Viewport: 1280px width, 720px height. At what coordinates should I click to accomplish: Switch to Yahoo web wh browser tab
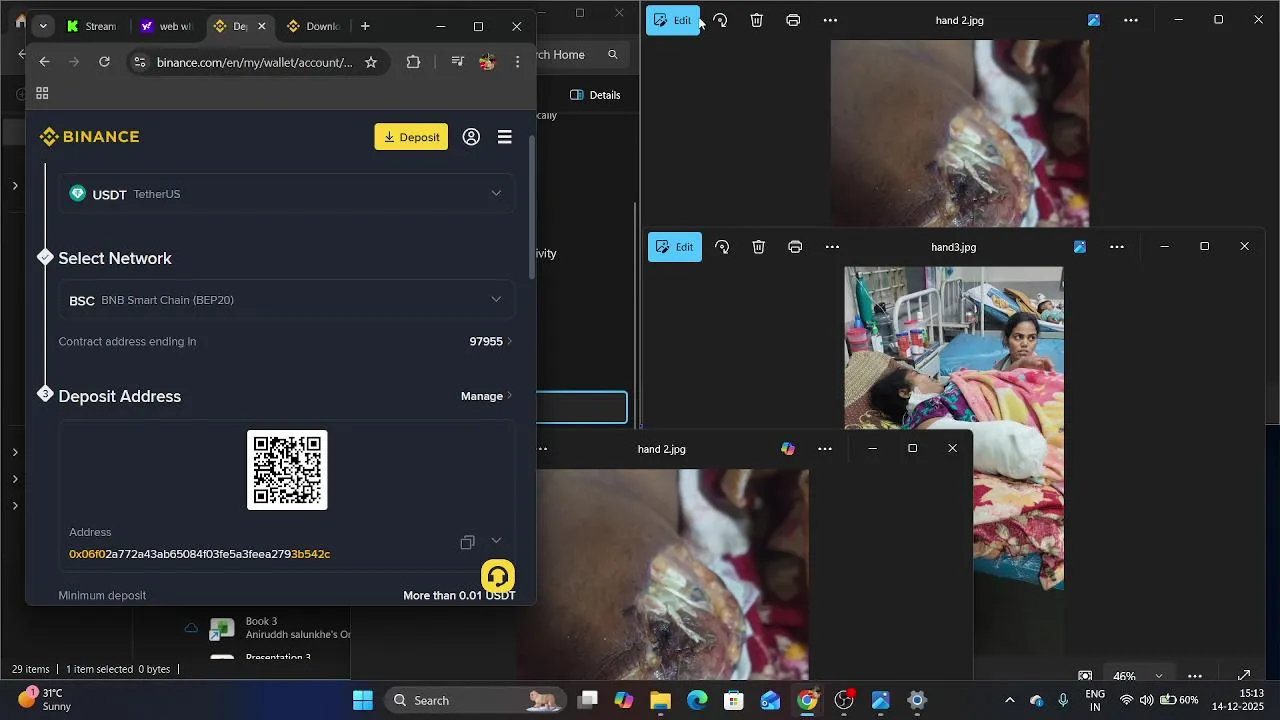coord(167,26)
